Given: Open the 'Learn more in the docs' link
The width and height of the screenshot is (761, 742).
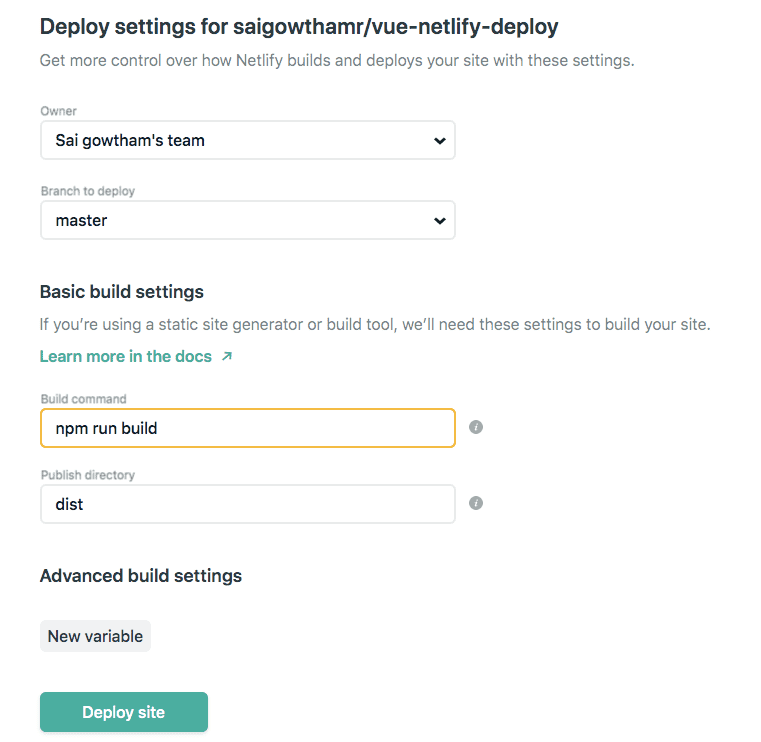Looking at the screenshot, I should pyautogui.click(x=126, y=356).
